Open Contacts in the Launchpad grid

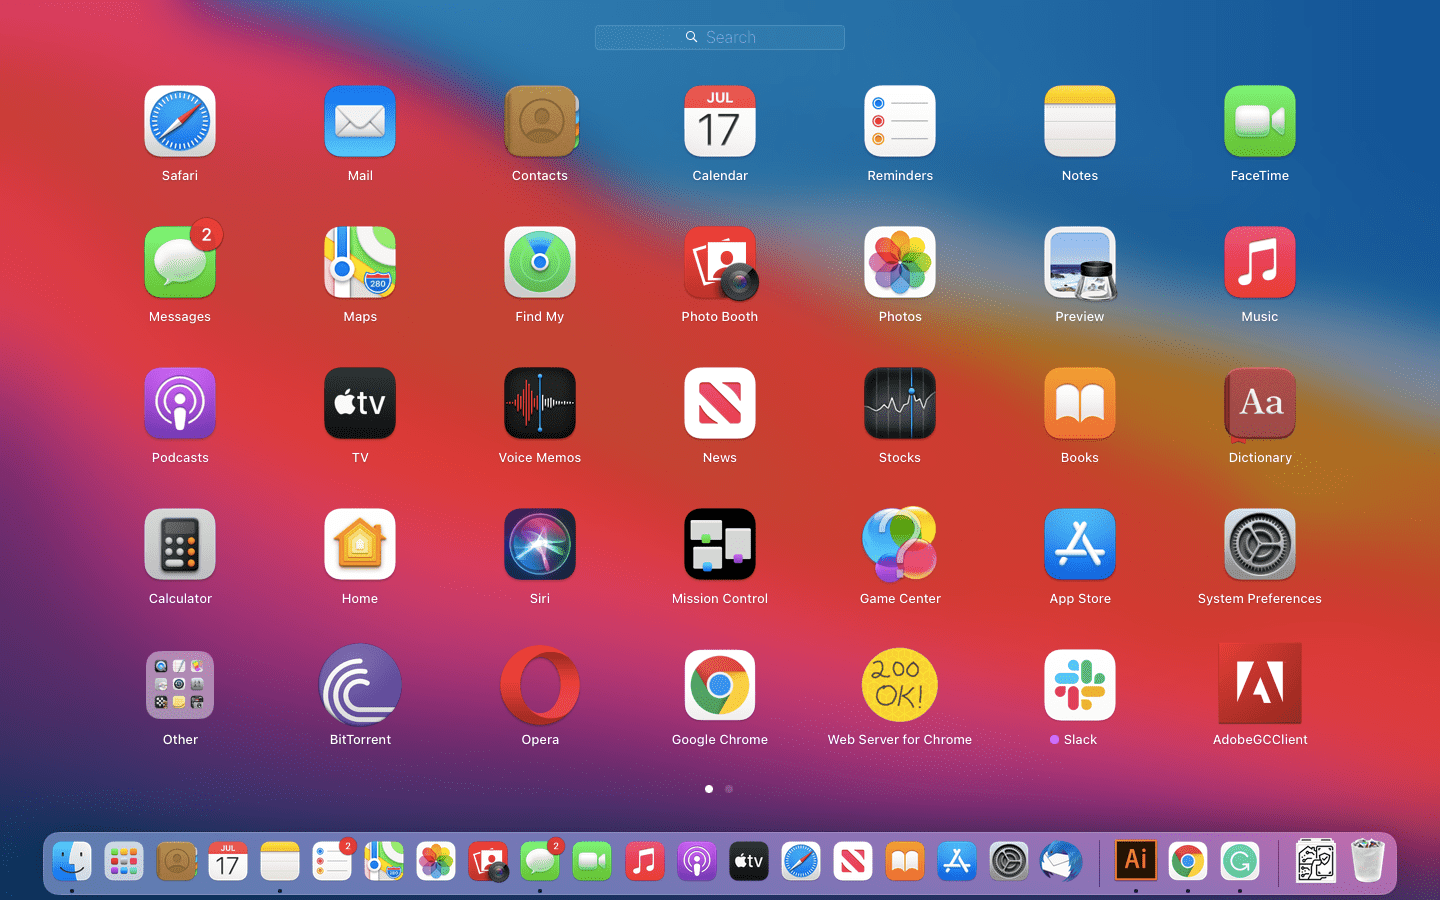540,121
